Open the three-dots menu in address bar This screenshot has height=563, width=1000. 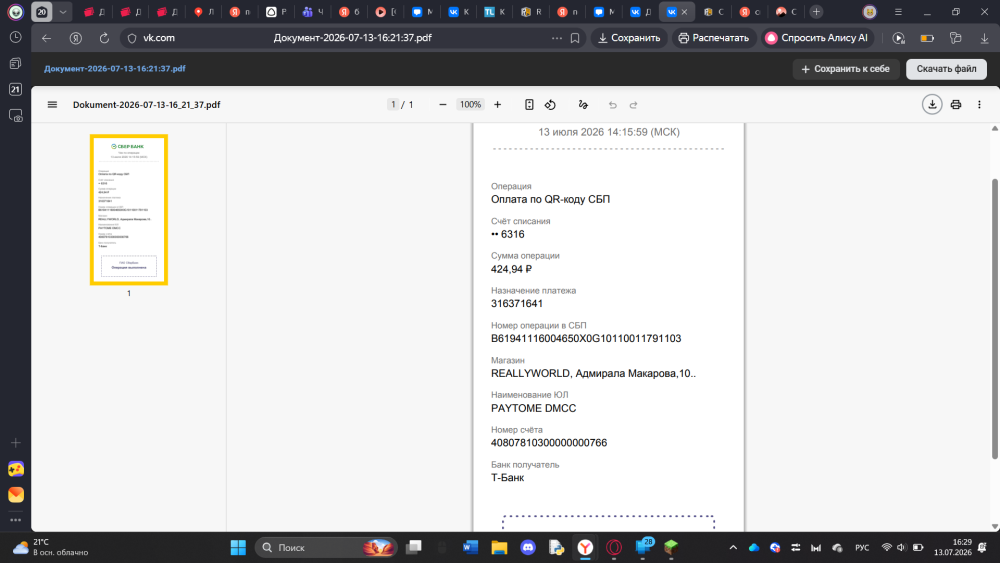point(557,38)
